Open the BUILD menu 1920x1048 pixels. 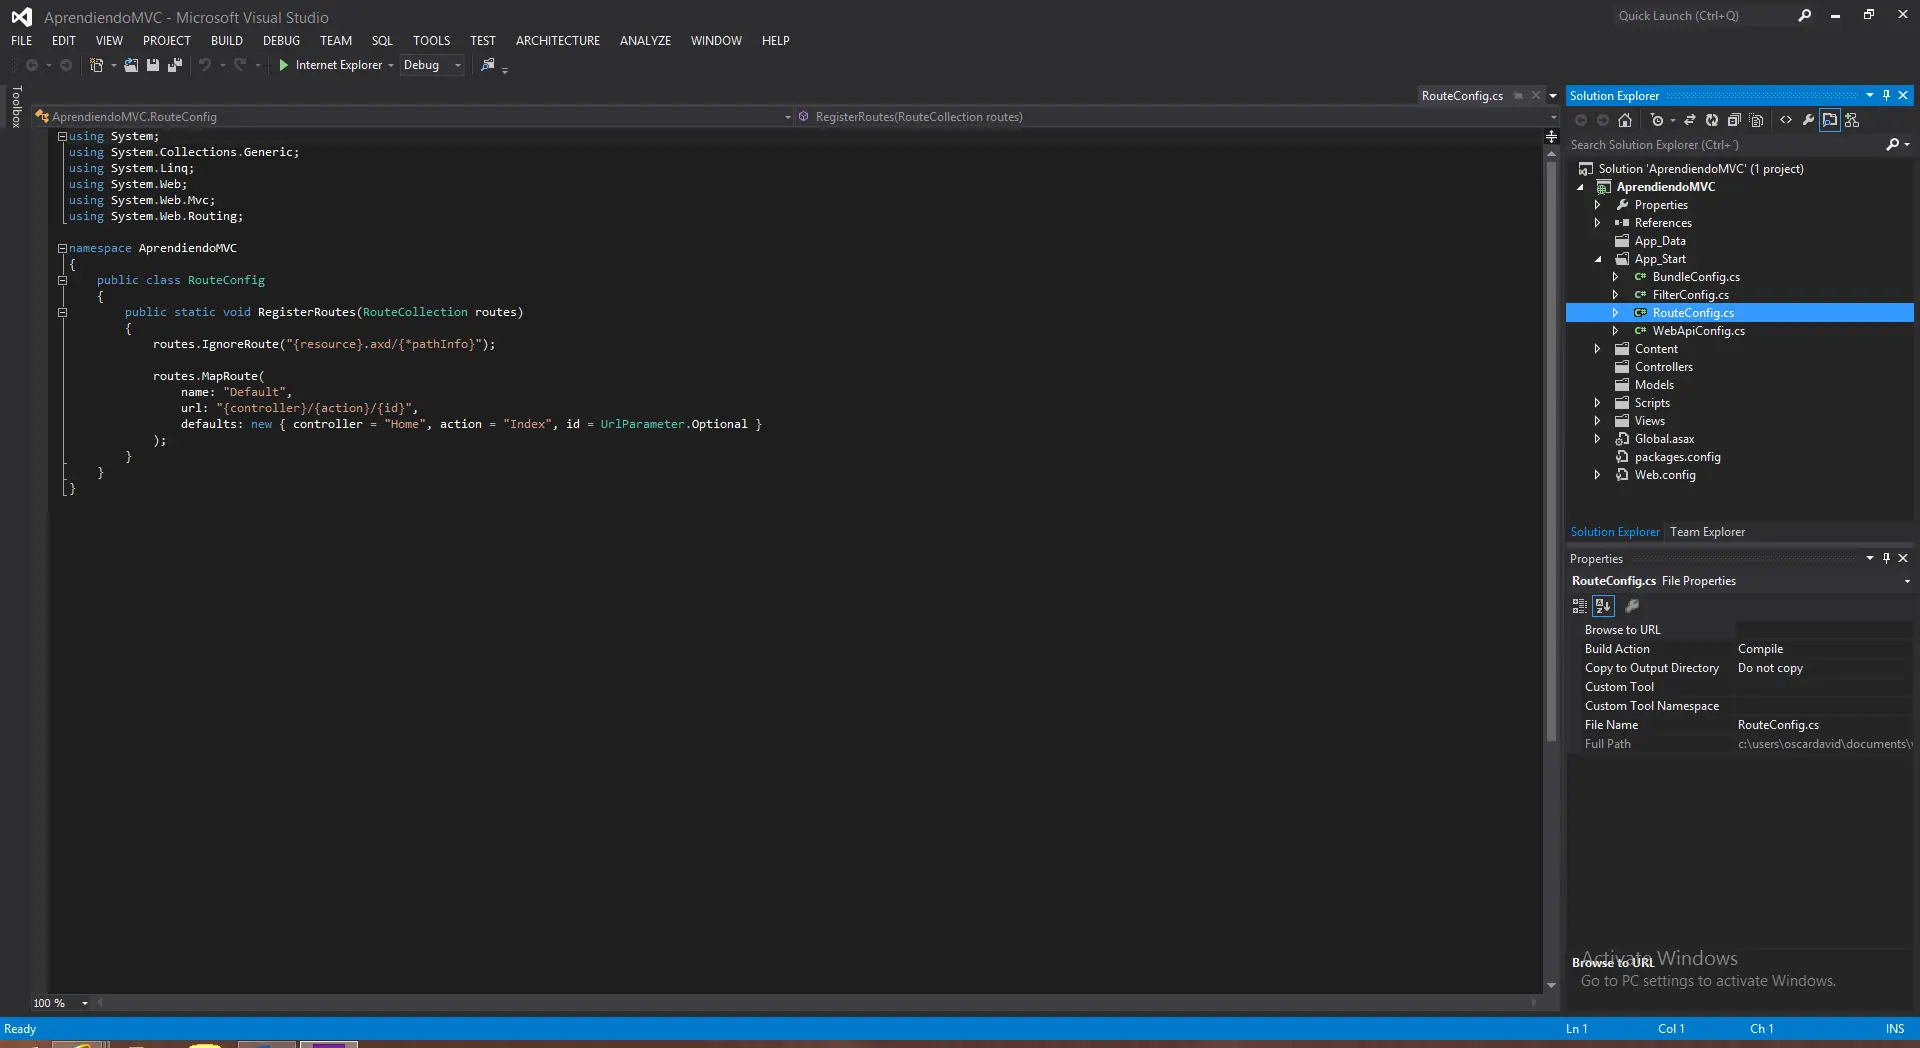click(x=227, y=41)
